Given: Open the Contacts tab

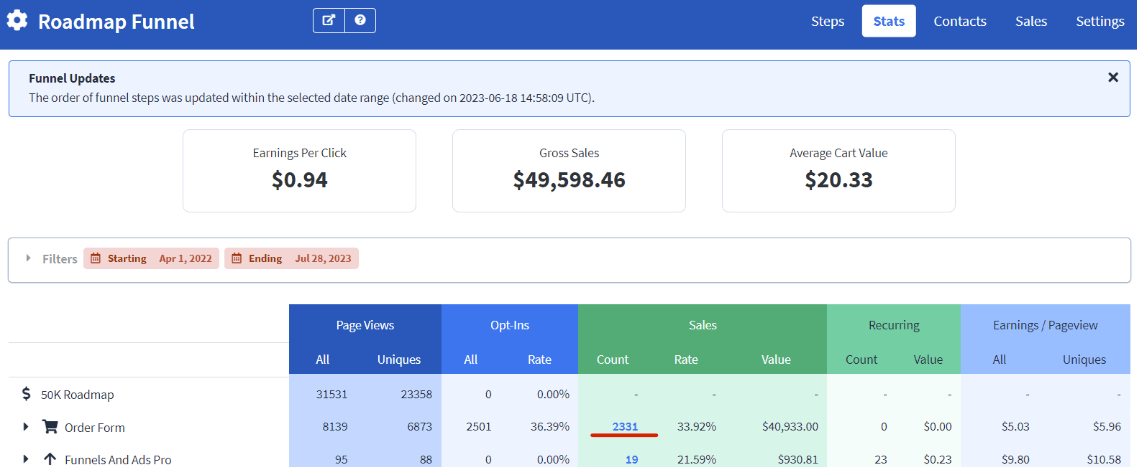Looking at the screenshot, I should pyautogui.click(x=959, y=21).
